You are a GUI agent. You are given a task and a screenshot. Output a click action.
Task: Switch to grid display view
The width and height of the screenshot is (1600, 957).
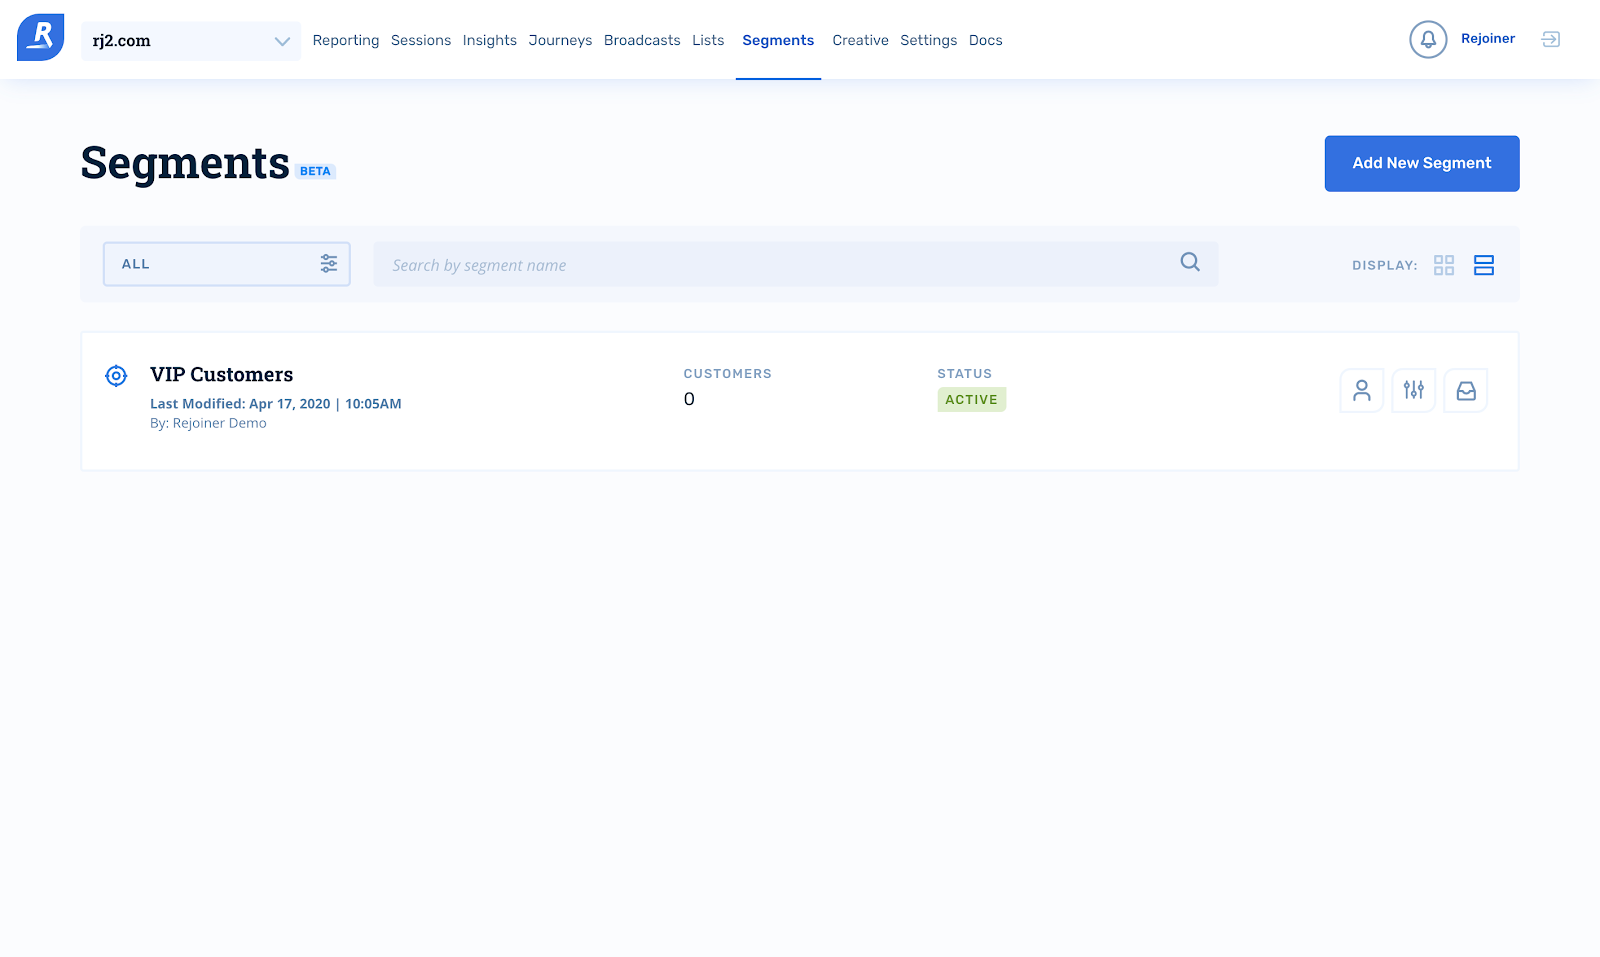coord(1444,265)
